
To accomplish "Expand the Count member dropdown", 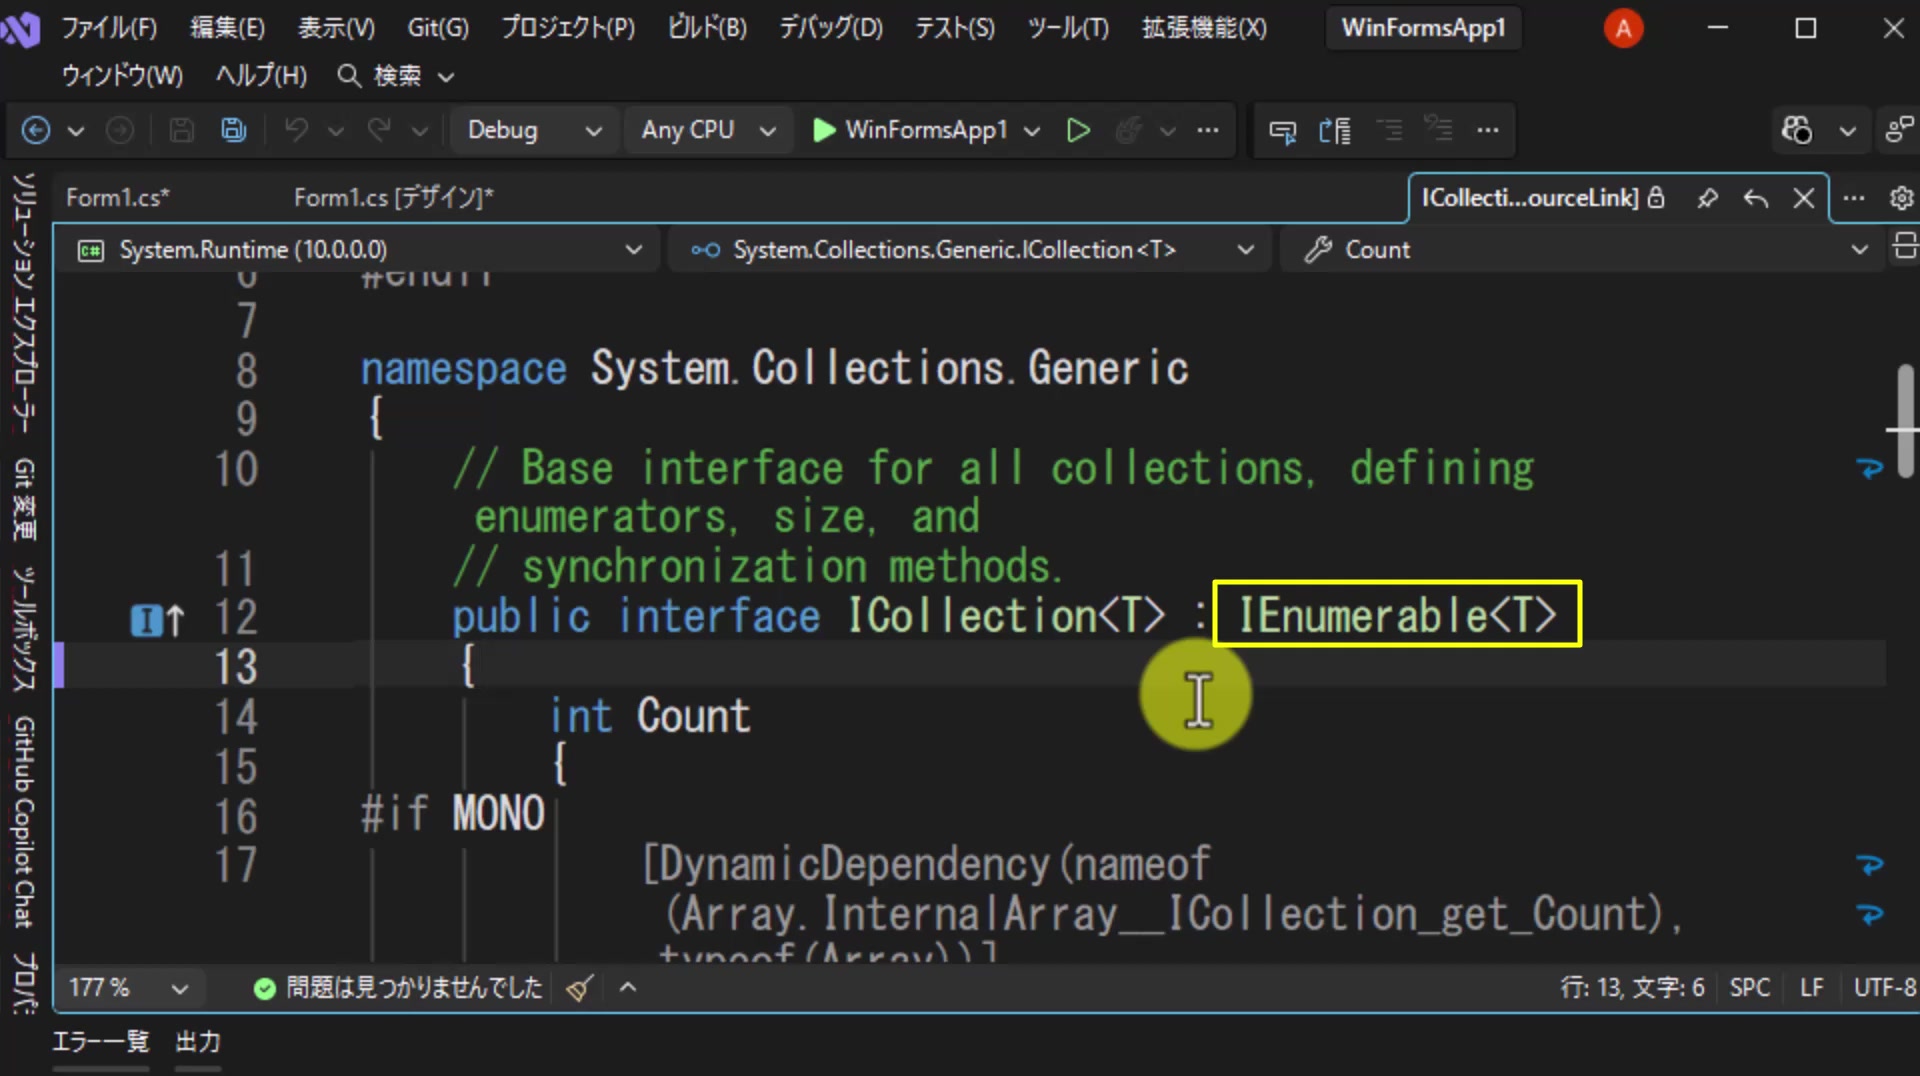I will click(x=1583, y=249).
